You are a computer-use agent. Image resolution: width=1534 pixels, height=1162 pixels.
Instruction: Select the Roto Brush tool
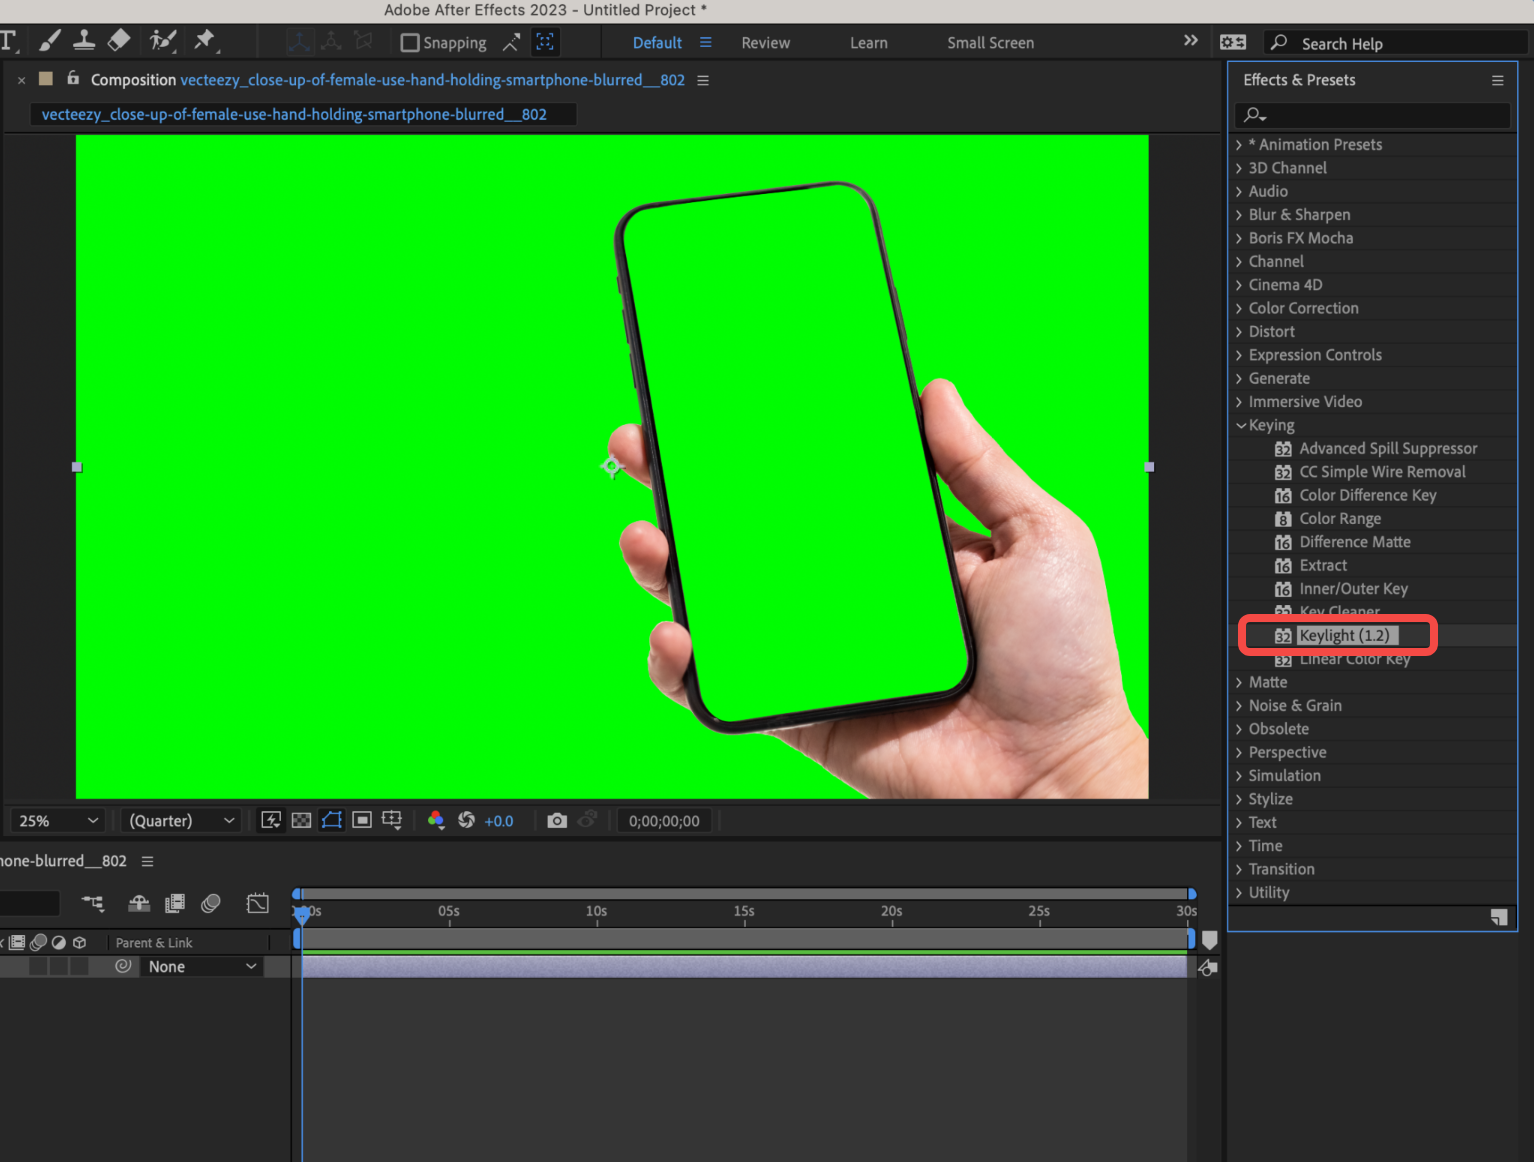click(x=163, y=41)
